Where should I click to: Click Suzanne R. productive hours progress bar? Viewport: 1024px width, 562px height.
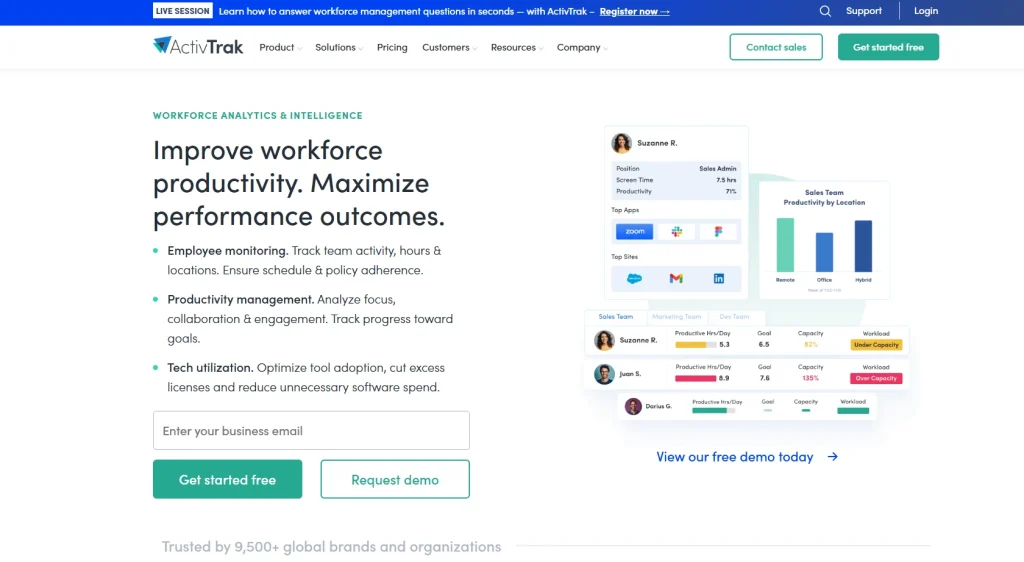click(x=696, y=345)
